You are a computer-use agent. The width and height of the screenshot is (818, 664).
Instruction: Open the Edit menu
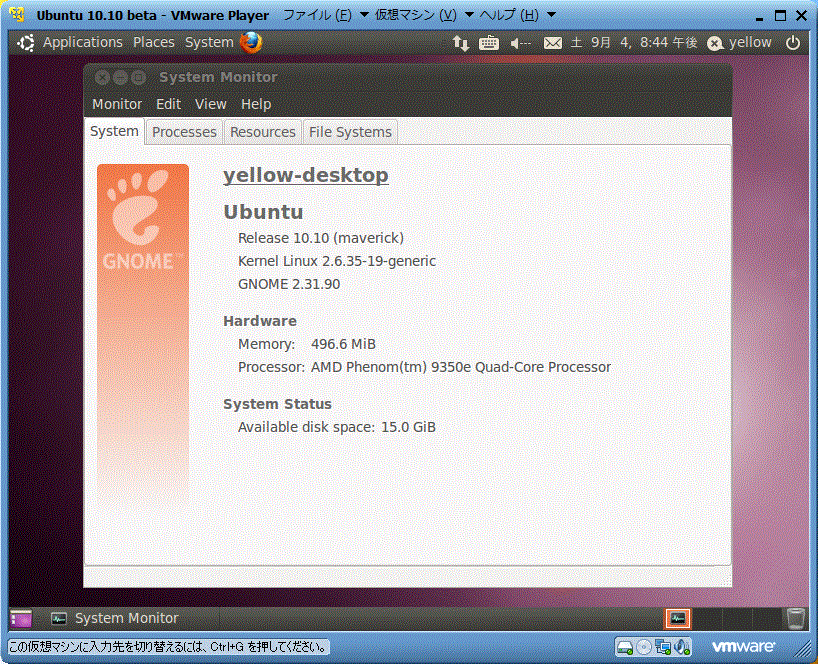[169, 104]
